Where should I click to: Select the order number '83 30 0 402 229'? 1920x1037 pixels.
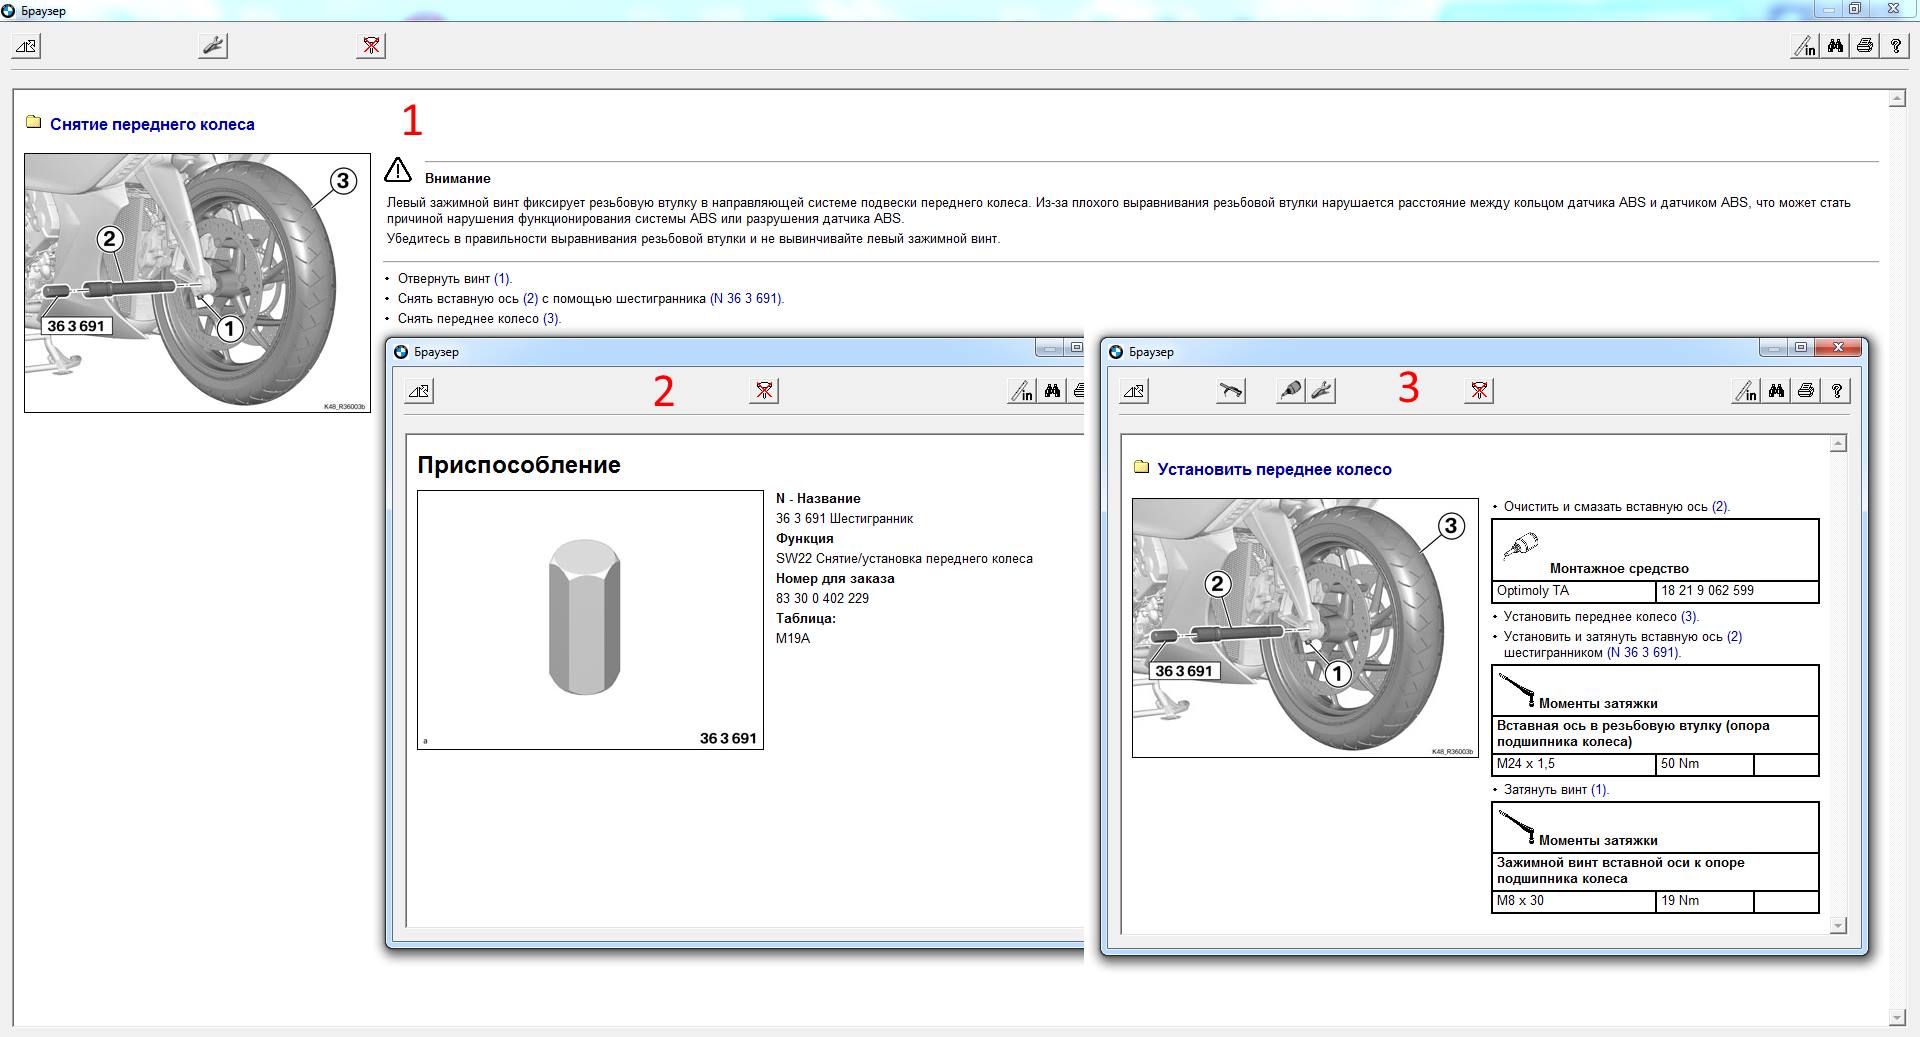point(822,599)
